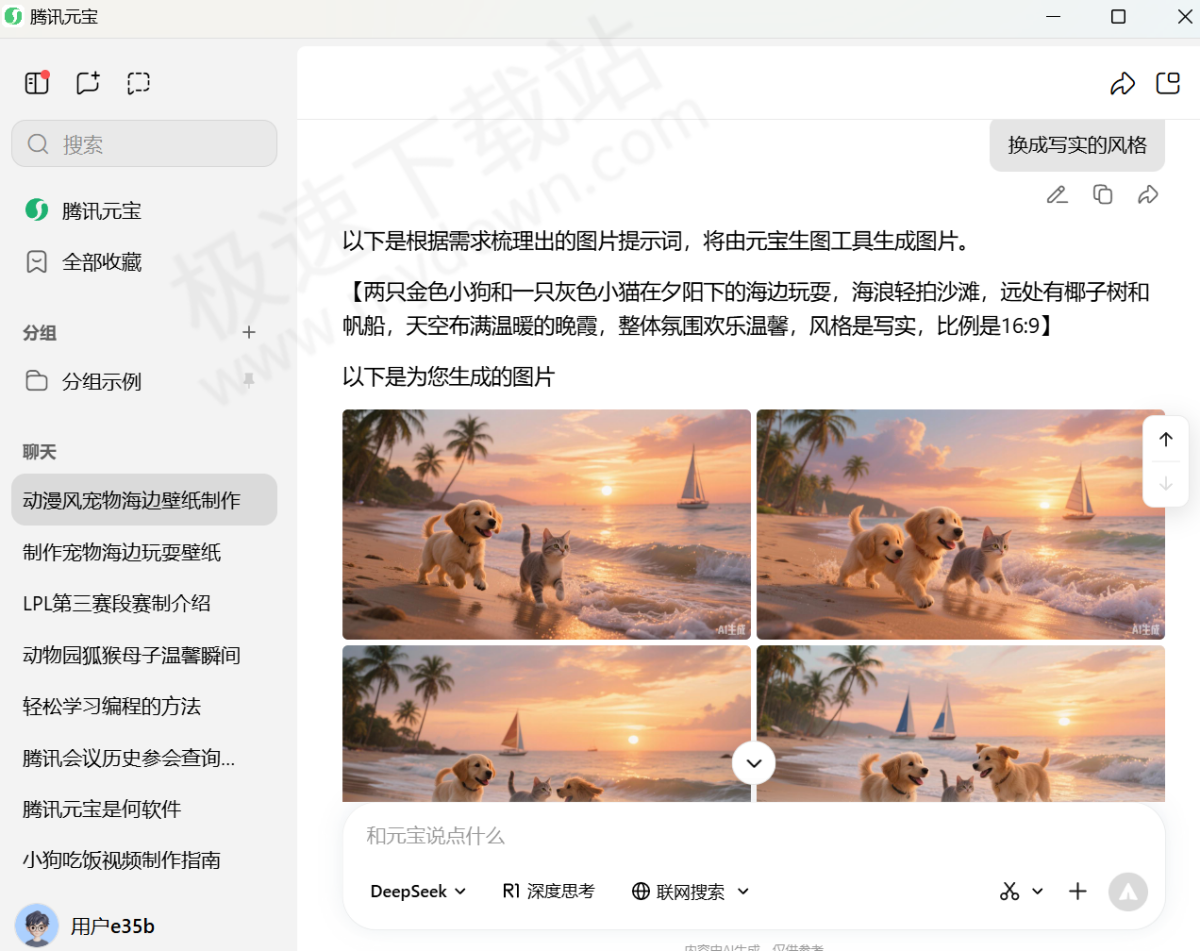
Task: Copy the generated prompt message
Action: tap(1102, 195)
